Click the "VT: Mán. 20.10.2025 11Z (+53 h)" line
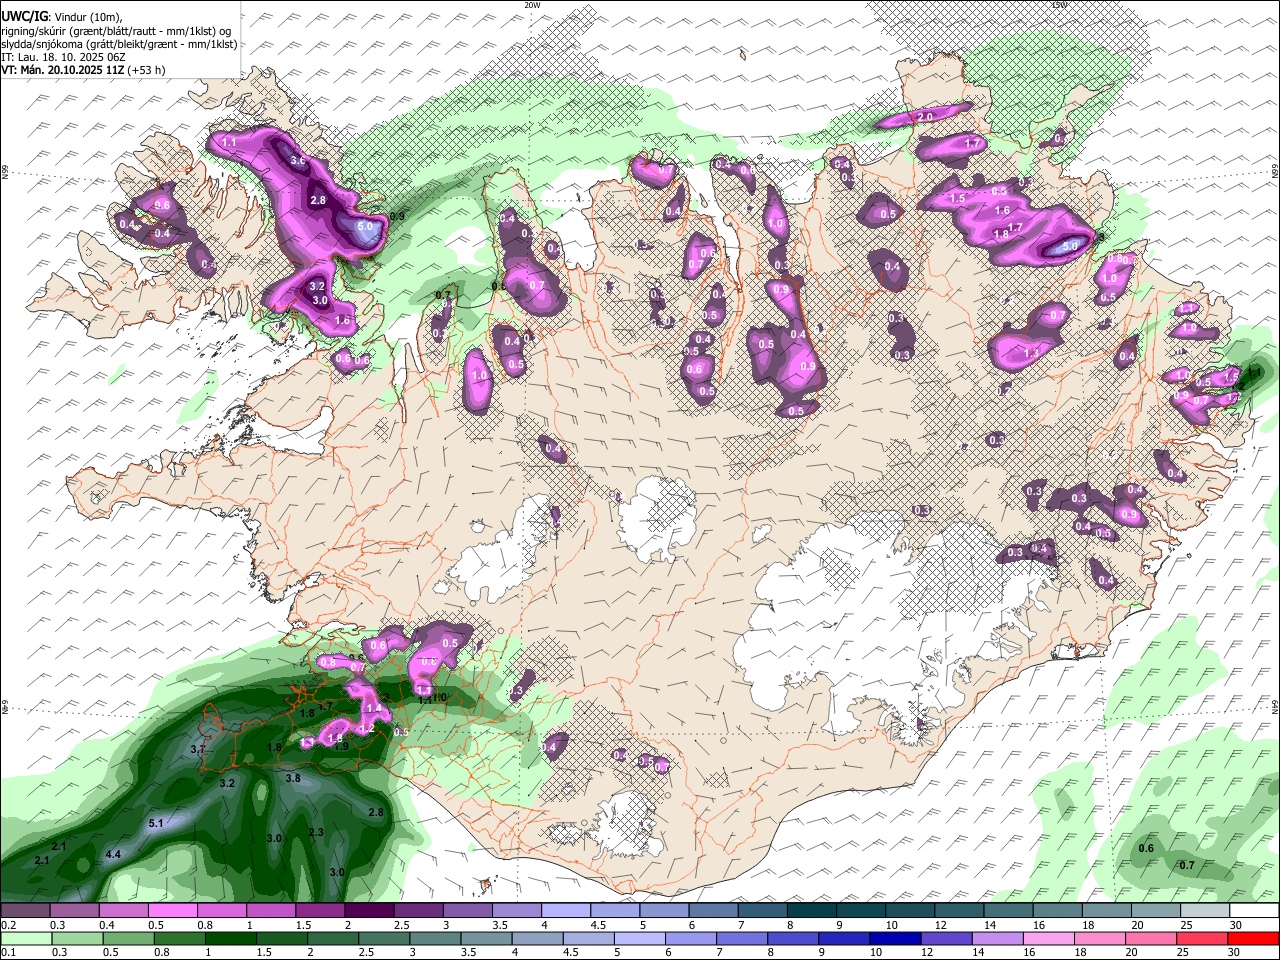This screenshot has width=1280, height=960. pyautogui.click(x=84, y=70)
